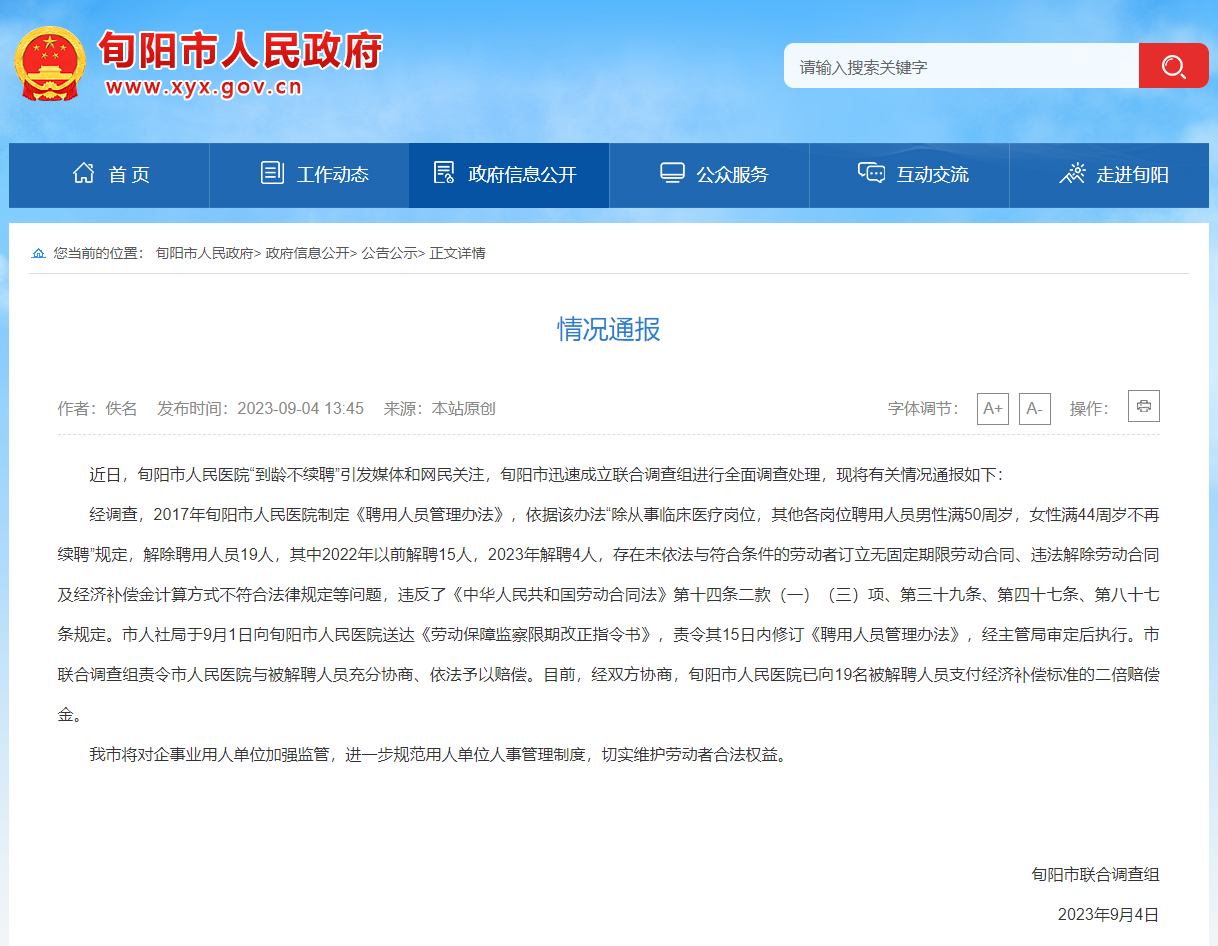1218x946 pixels.
Task: Click the icon beside 走进旬阳
Action: [1072, 173]
